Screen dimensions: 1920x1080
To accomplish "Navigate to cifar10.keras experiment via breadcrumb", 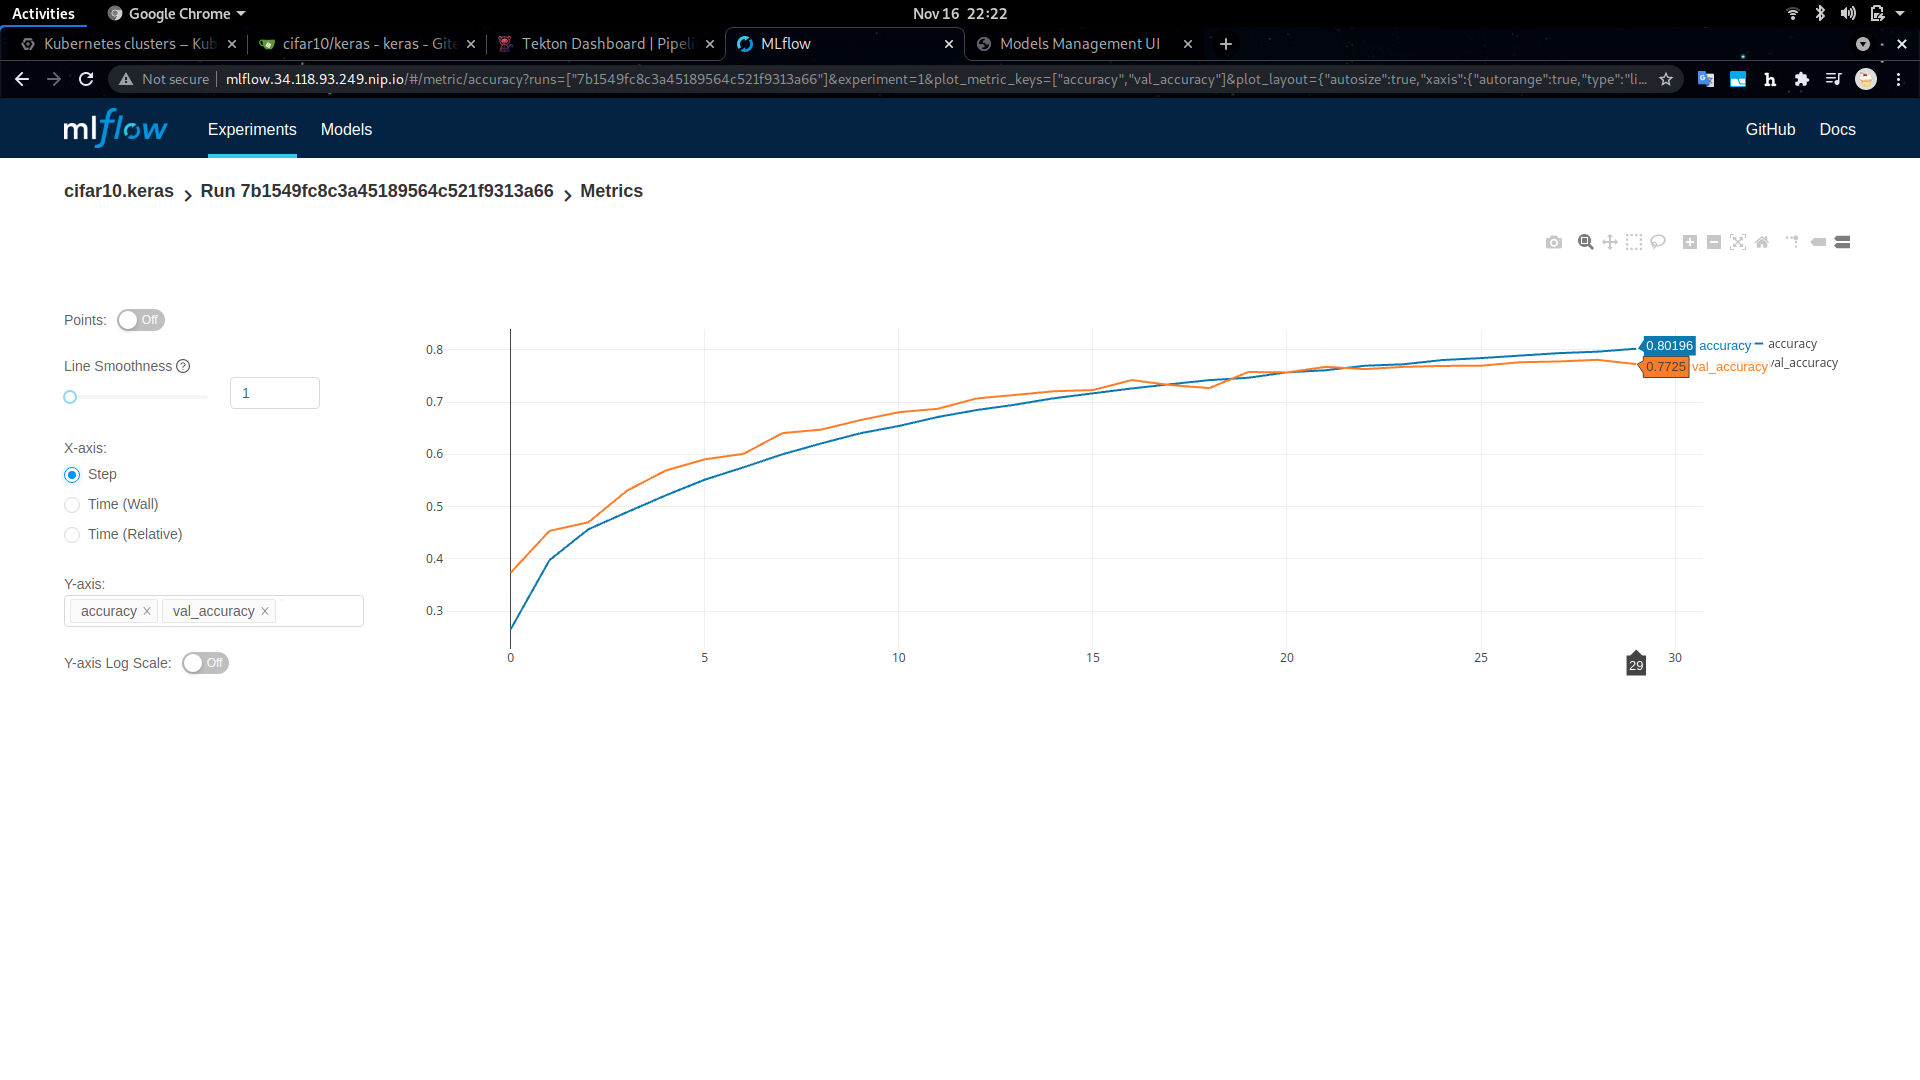I will (x=118, y=191).
